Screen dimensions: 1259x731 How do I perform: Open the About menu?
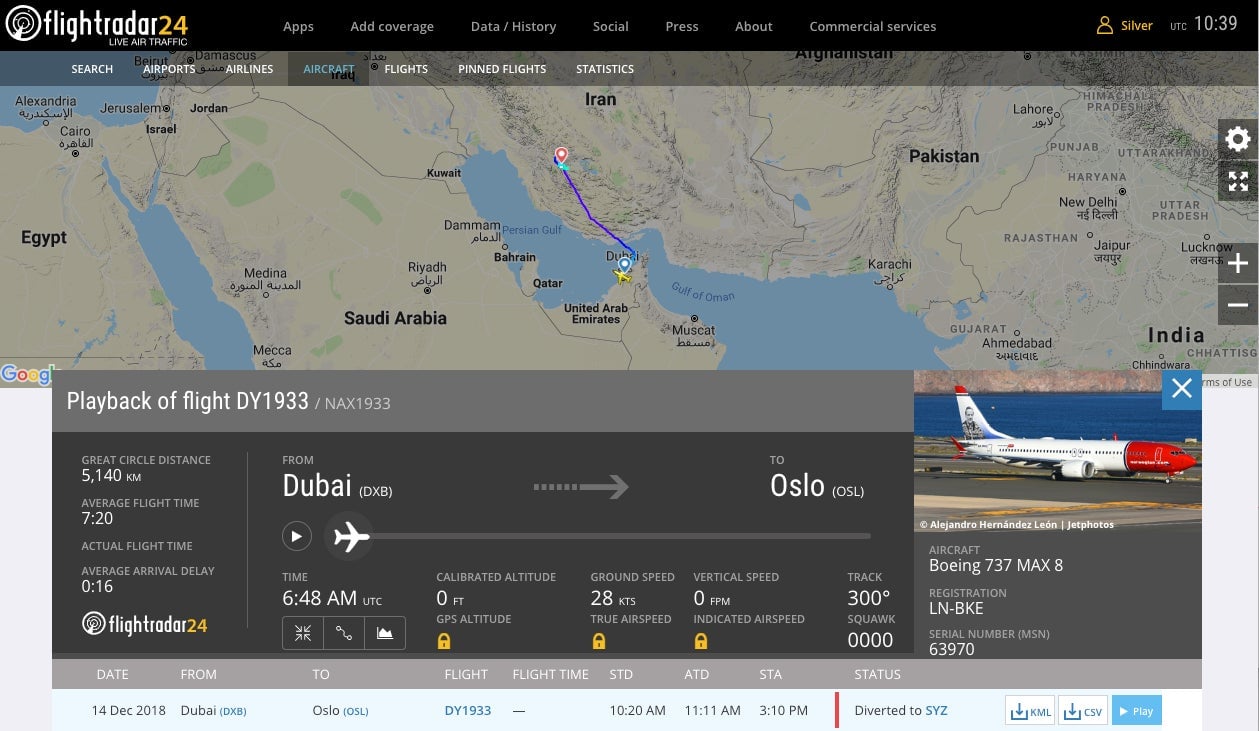(754, 27)
